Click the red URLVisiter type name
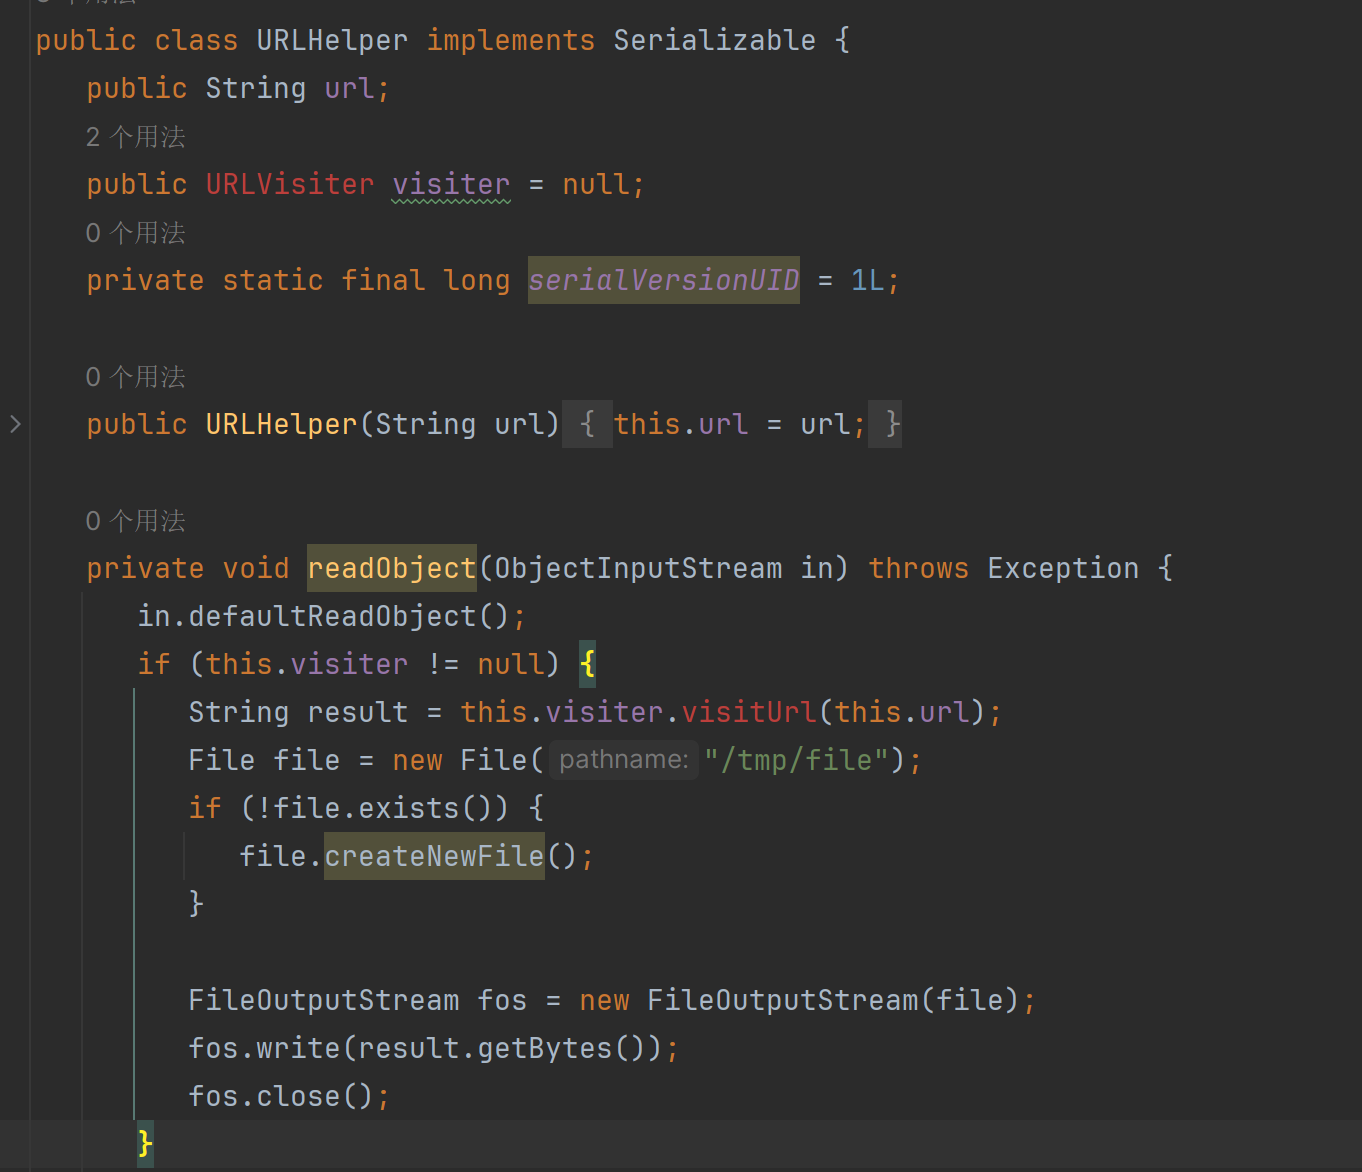 tap(290, 184)
